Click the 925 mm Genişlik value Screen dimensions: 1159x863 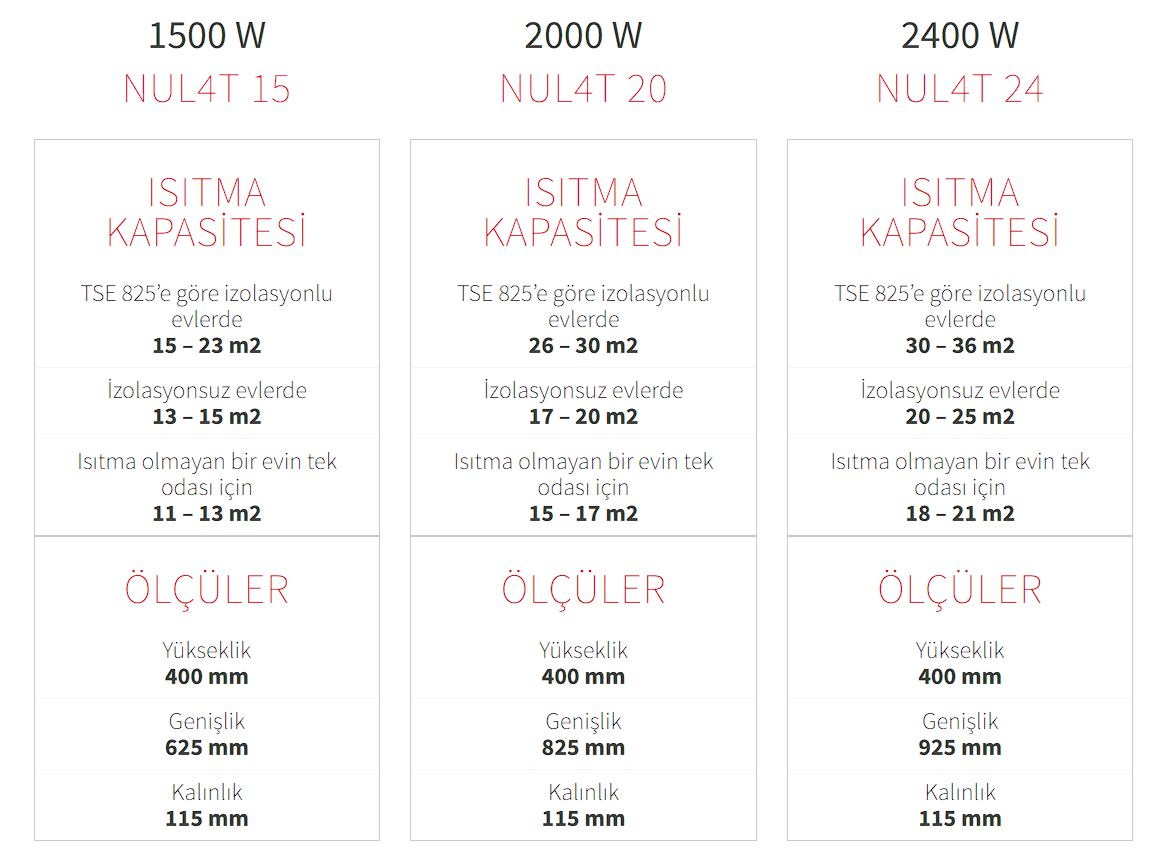point(960,748)
